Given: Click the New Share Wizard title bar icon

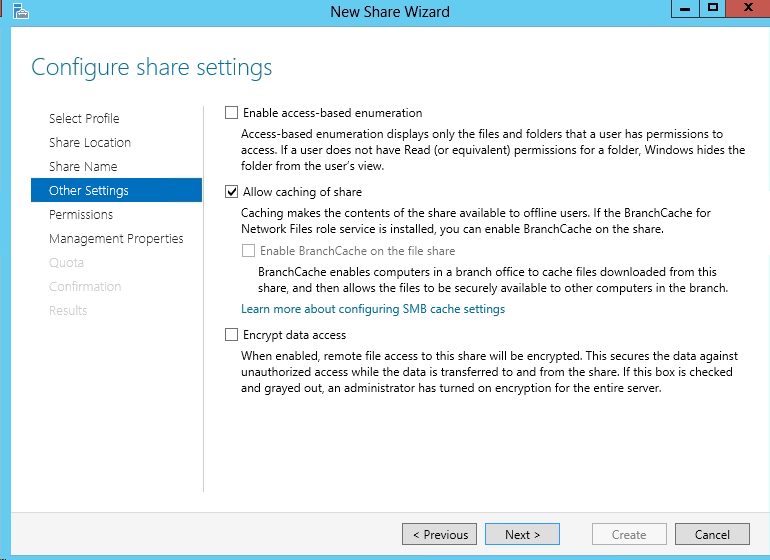Looking at the screenshot, I should (x=21, y=11).
